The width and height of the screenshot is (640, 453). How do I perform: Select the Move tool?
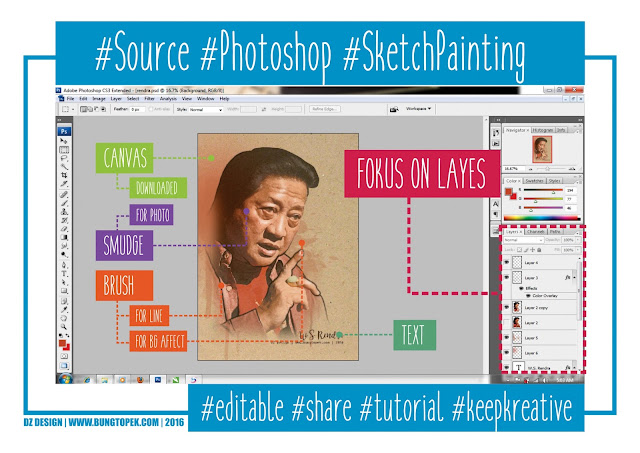point(64,141)
